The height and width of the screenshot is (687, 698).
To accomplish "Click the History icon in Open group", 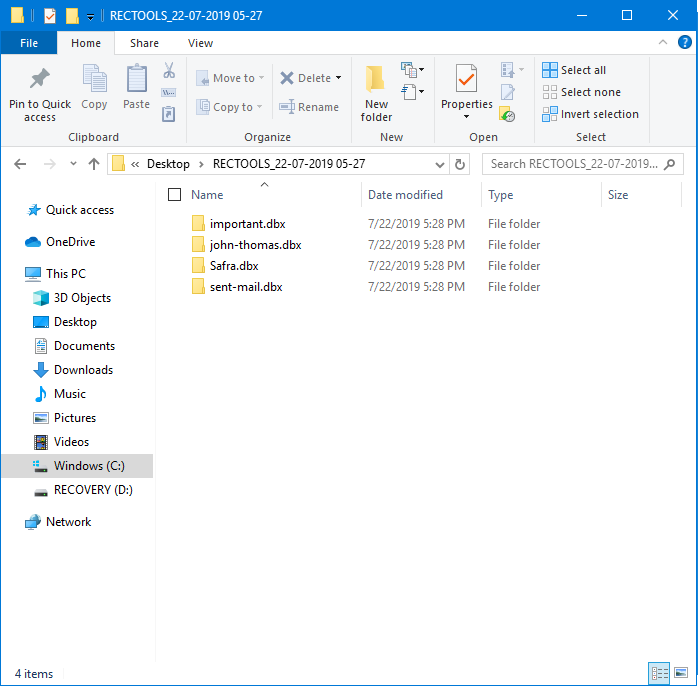I will pos(507,114).
